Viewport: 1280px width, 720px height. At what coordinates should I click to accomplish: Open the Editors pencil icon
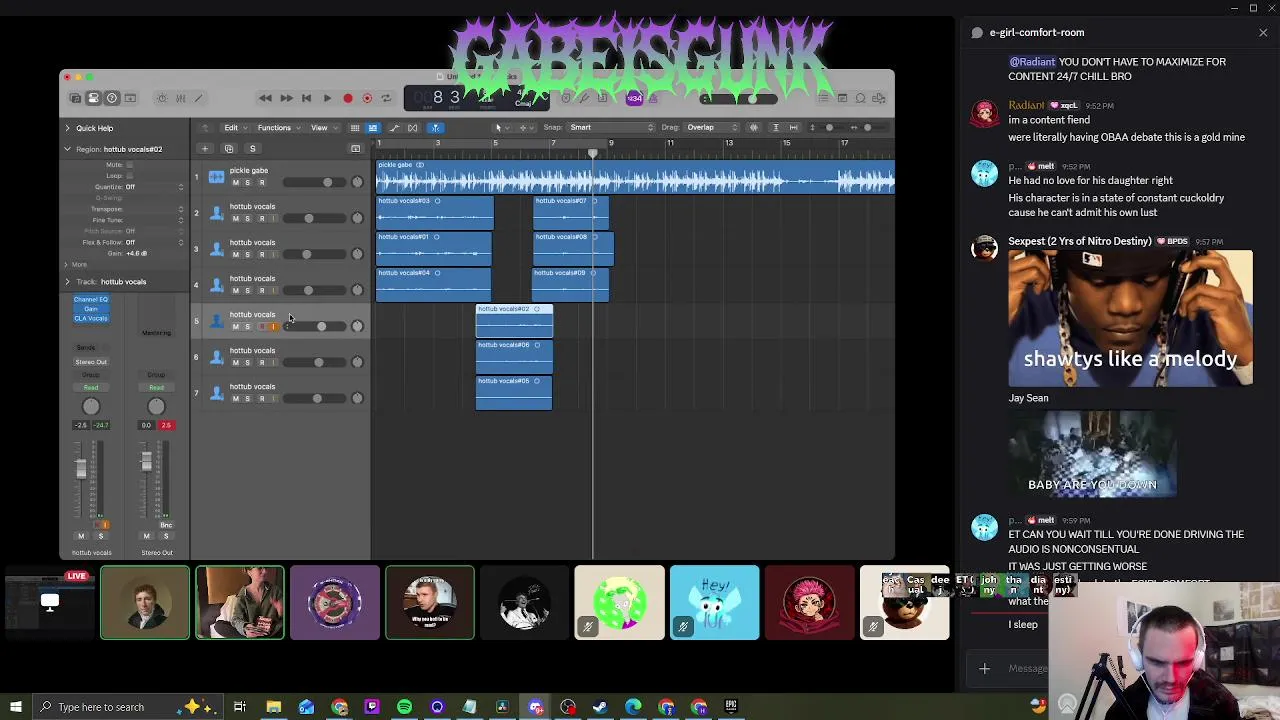click(x=198, y=98)
